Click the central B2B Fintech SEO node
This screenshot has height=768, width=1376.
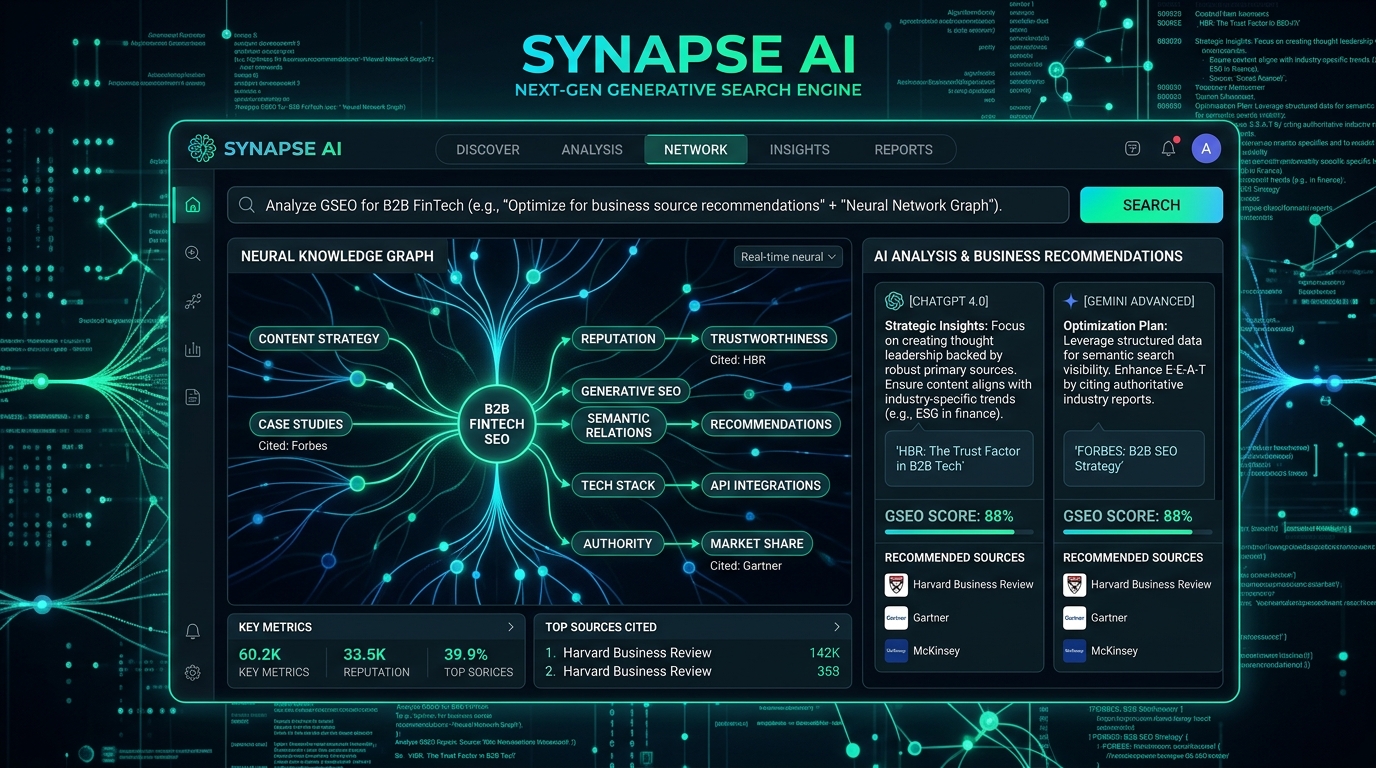497,424
